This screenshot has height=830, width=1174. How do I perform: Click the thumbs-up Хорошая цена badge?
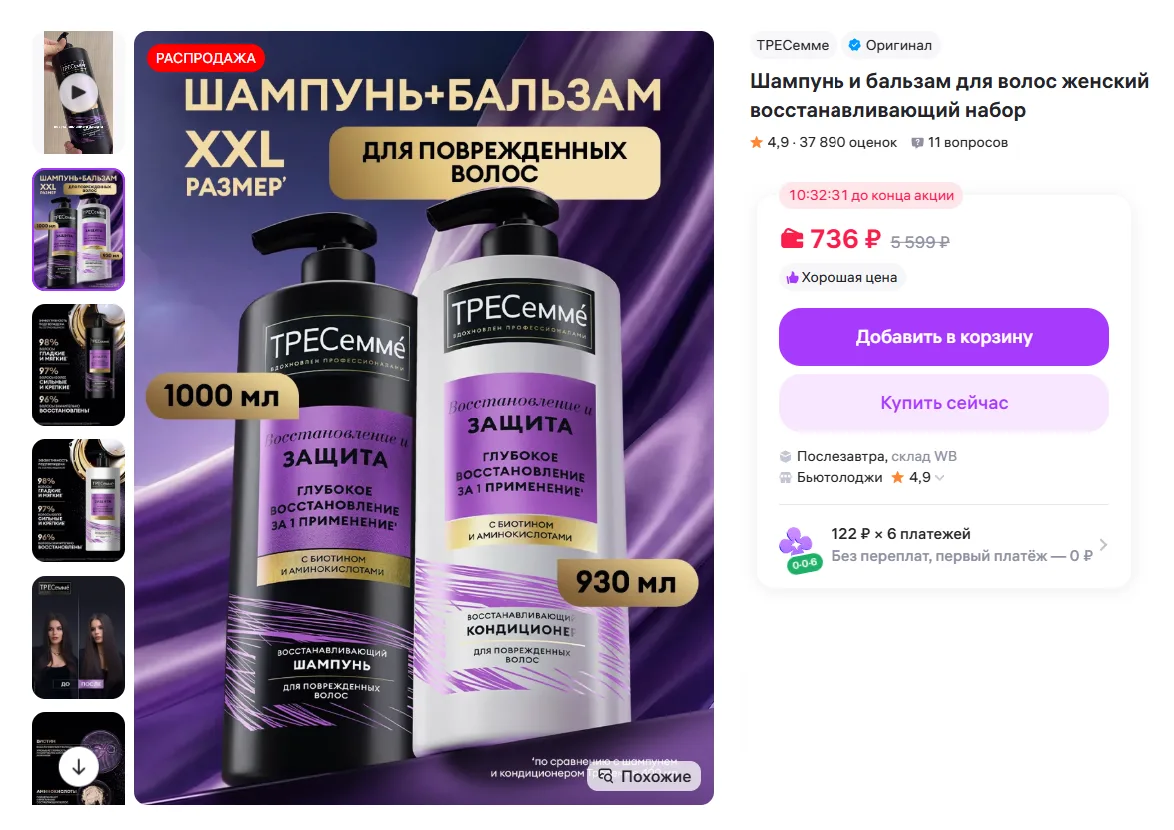[x=842, y=278]
